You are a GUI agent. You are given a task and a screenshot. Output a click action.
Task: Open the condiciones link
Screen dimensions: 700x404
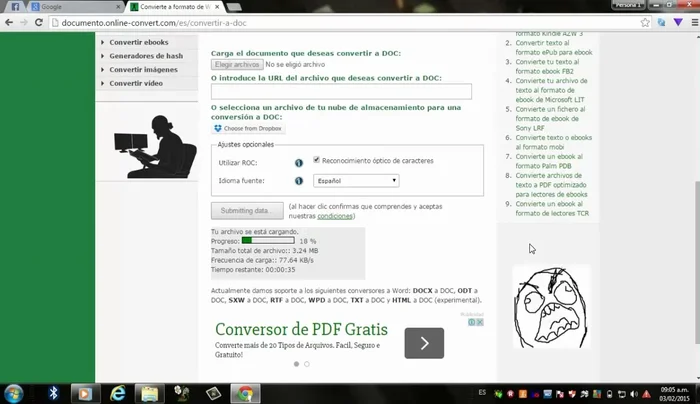[x=335, y=216]
